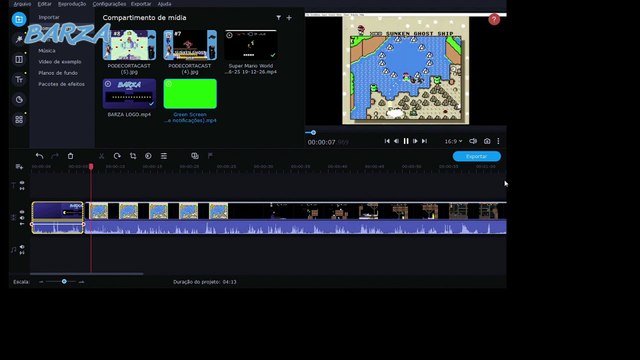The height and width of the screenshot is (360, 640).
Task: Open the 16:9 aspect ratio dropdown
Action: pos(453,141)
